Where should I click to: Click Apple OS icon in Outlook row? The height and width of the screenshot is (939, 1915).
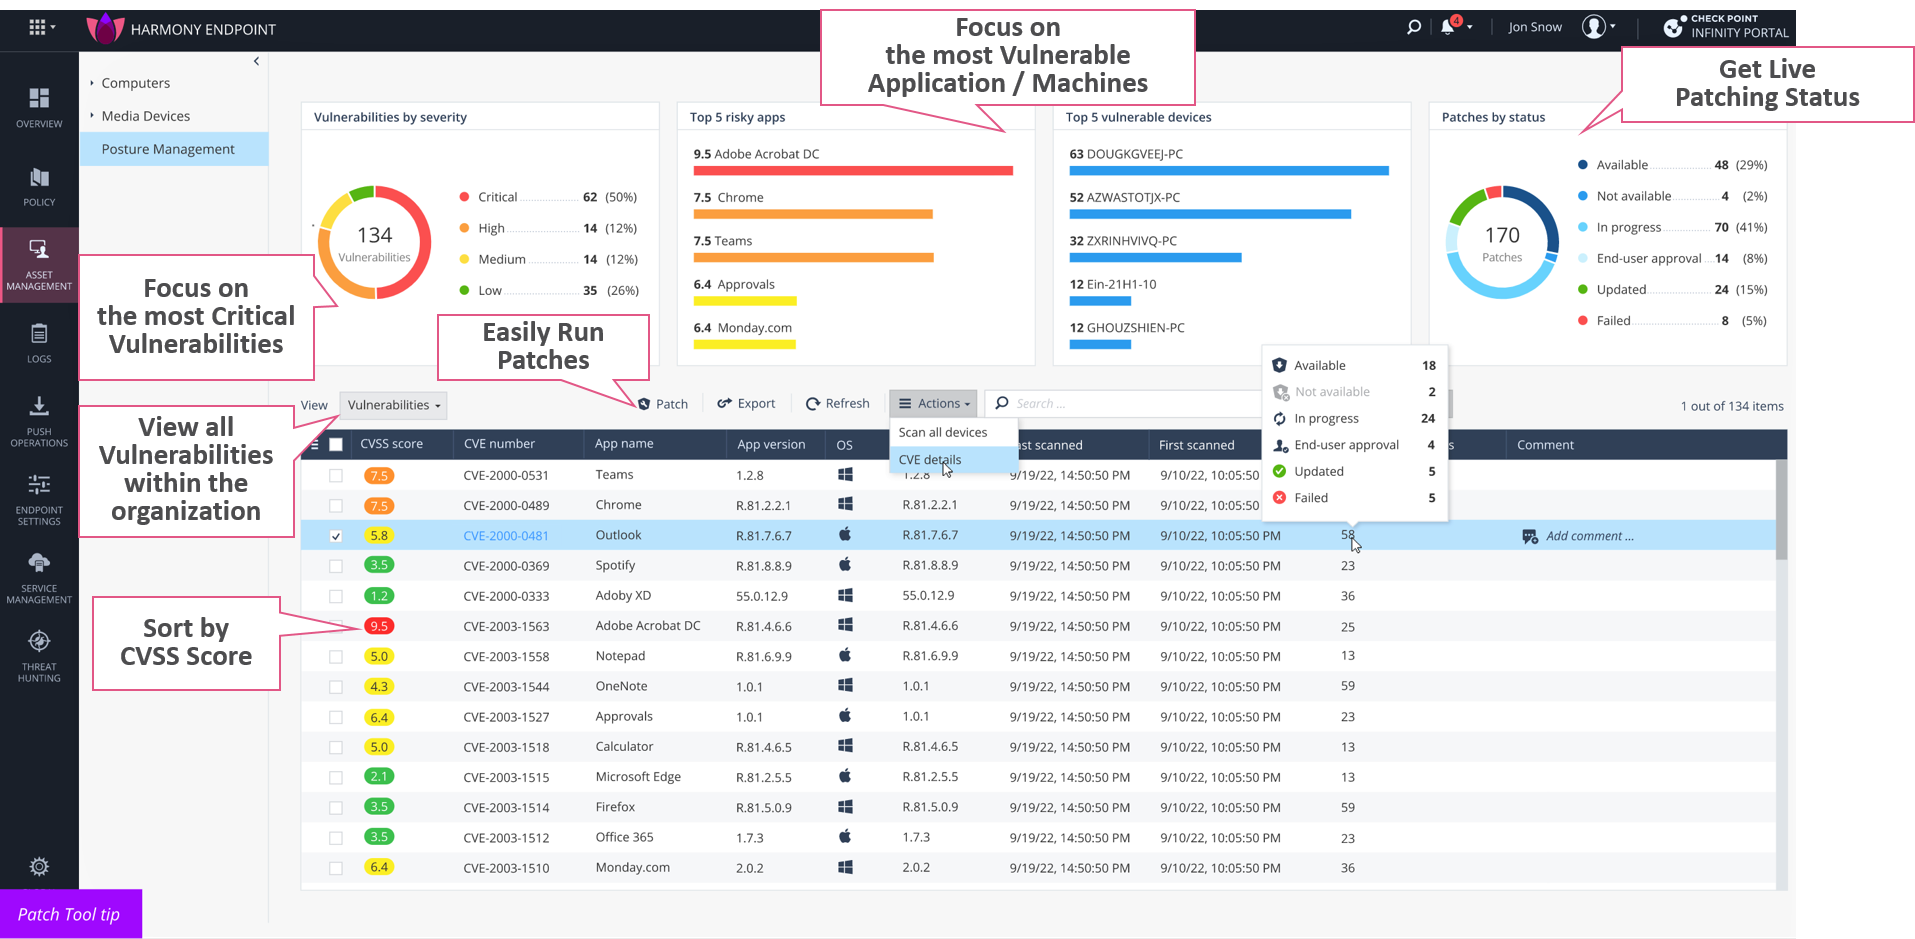(845, 535)
